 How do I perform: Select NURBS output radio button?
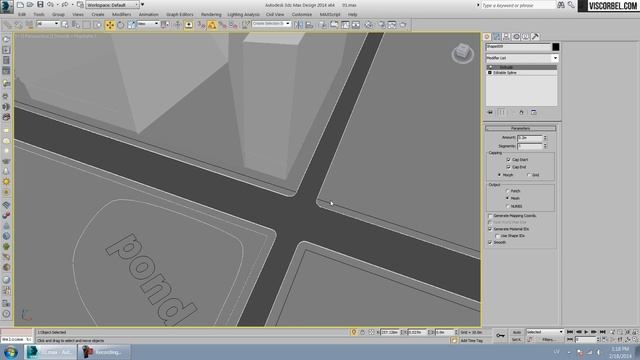[508, 206]
